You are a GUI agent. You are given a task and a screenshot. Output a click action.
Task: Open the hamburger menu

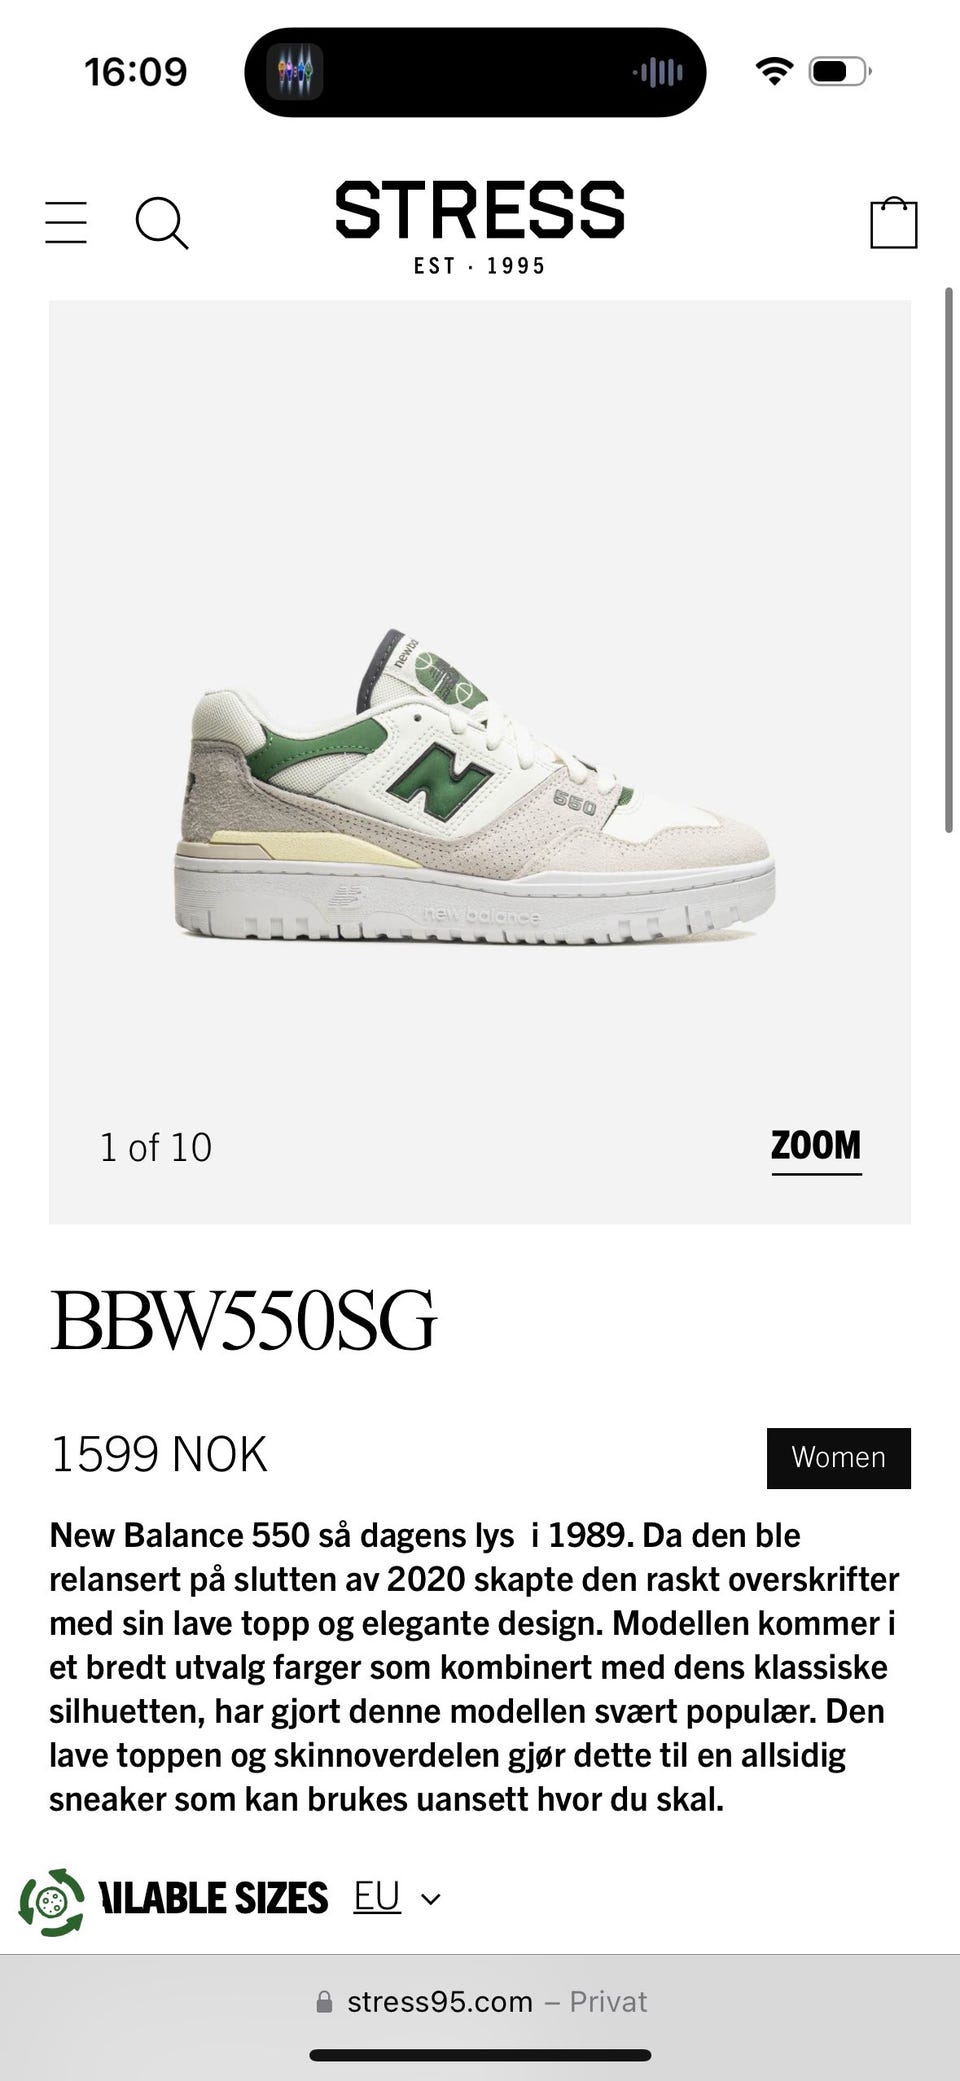(x=66, y=222)
